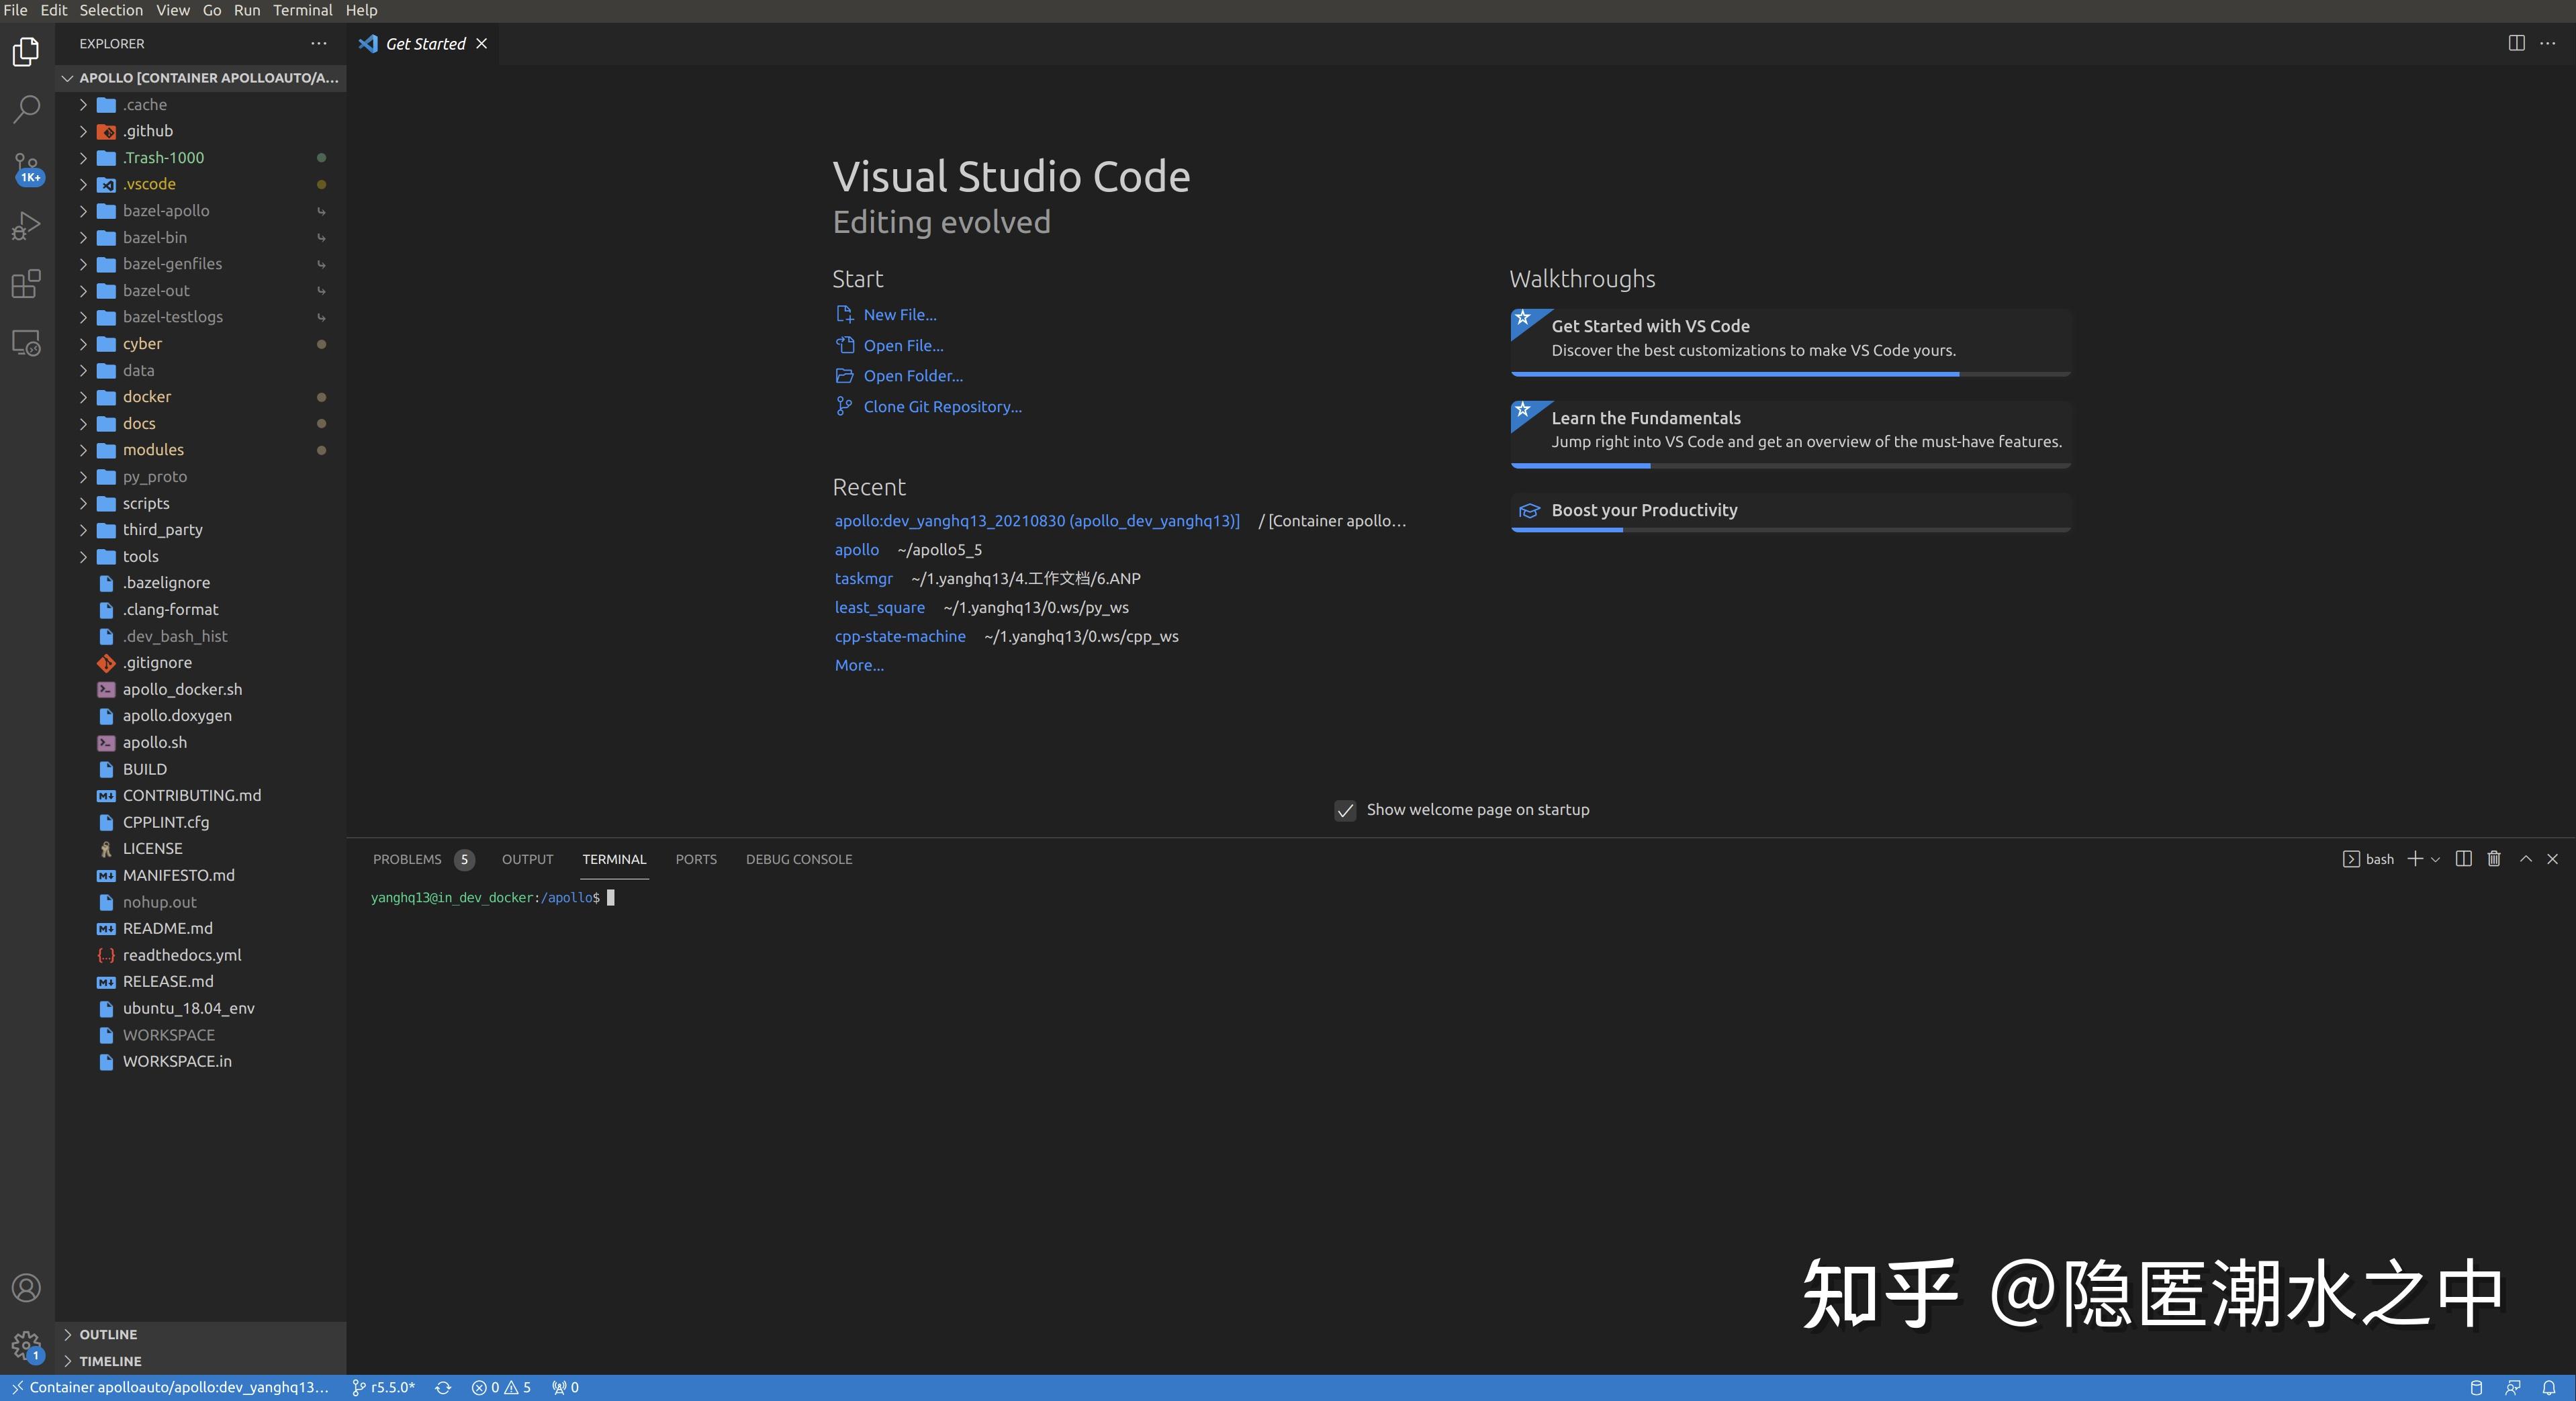Image resolution: width=2576 pixels, height=1401 pixels.
Task: Open the Run and Debug panel
Action: pyautogui.click(x=26, y=226)
